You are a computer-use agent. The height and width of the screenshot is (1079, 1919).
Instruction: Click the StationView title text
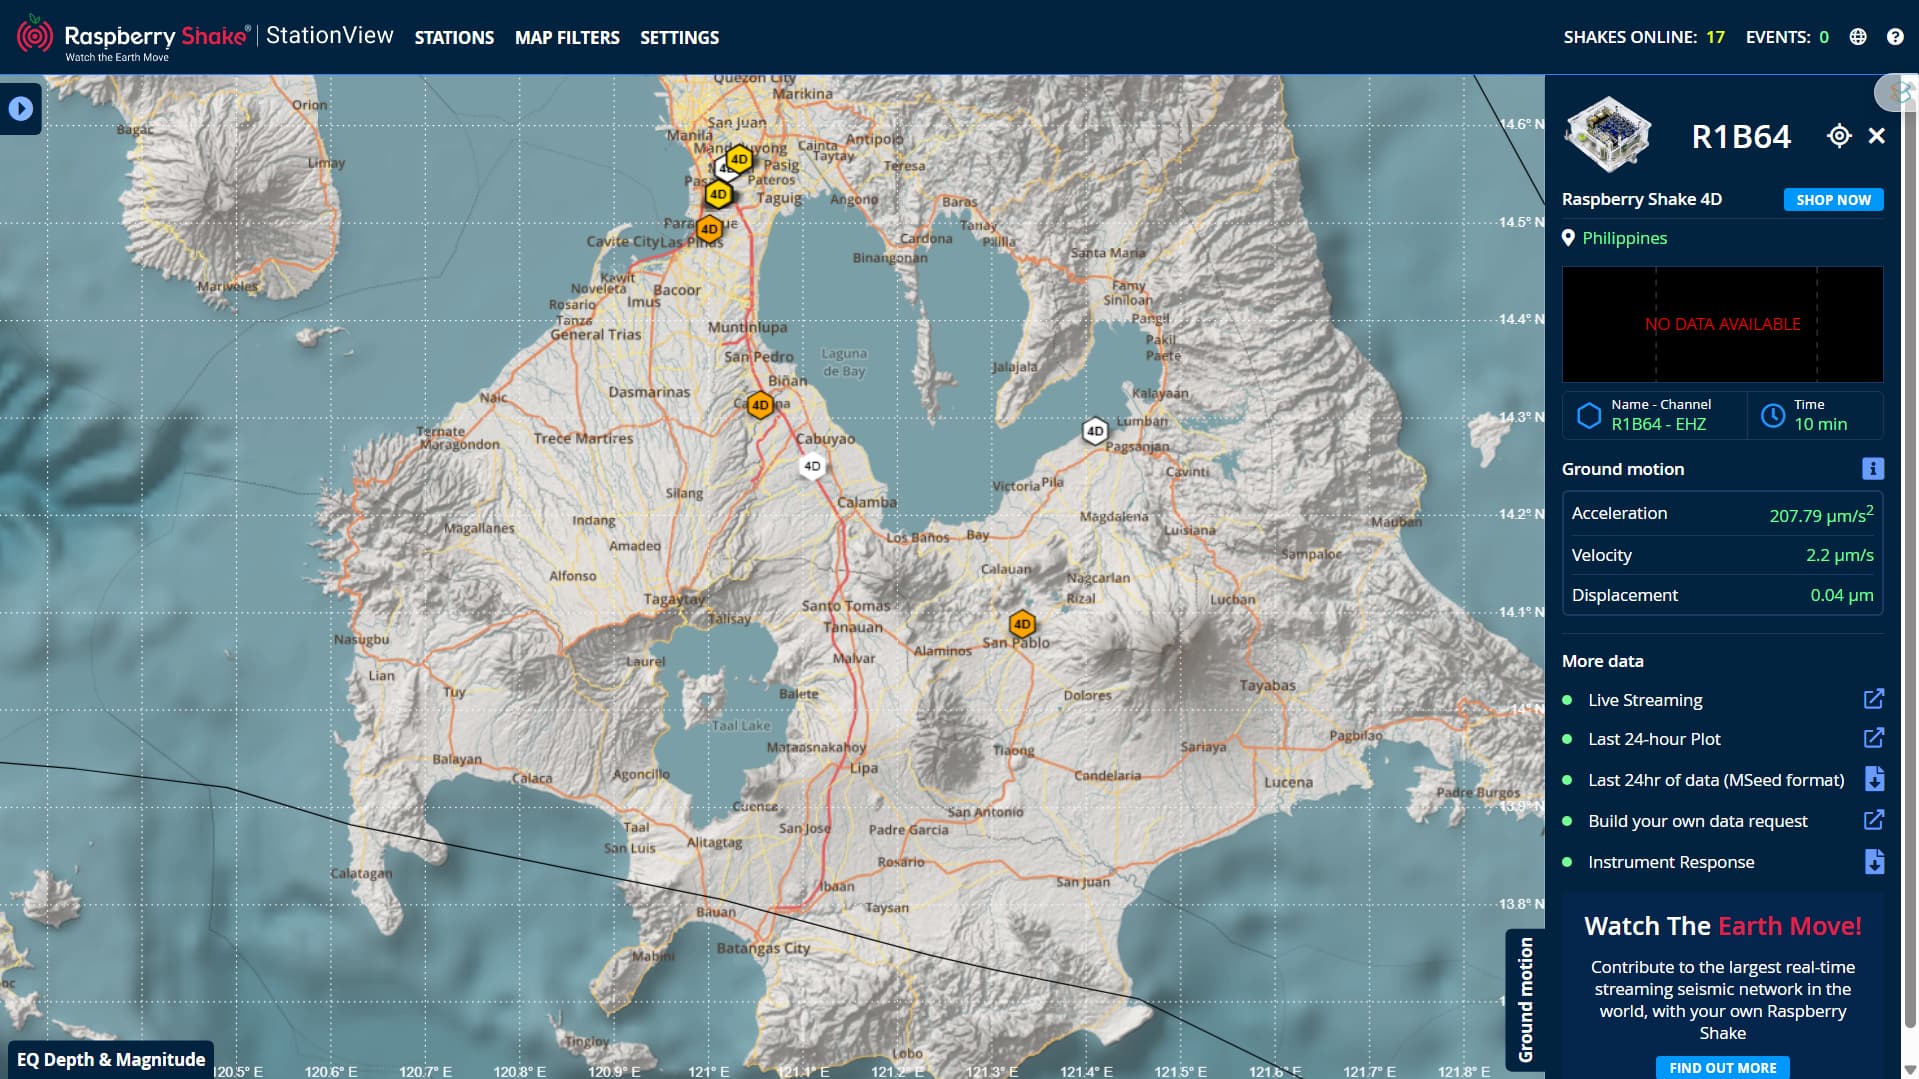coord(329,36)
